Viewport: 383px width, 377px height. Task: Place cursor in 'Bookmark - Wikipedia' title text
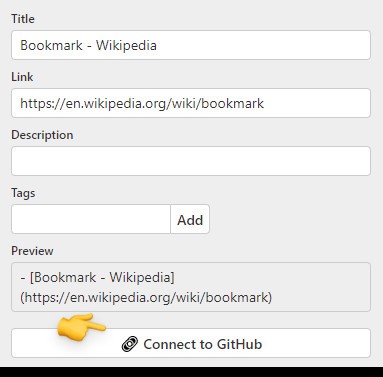[x=88, y=45]
